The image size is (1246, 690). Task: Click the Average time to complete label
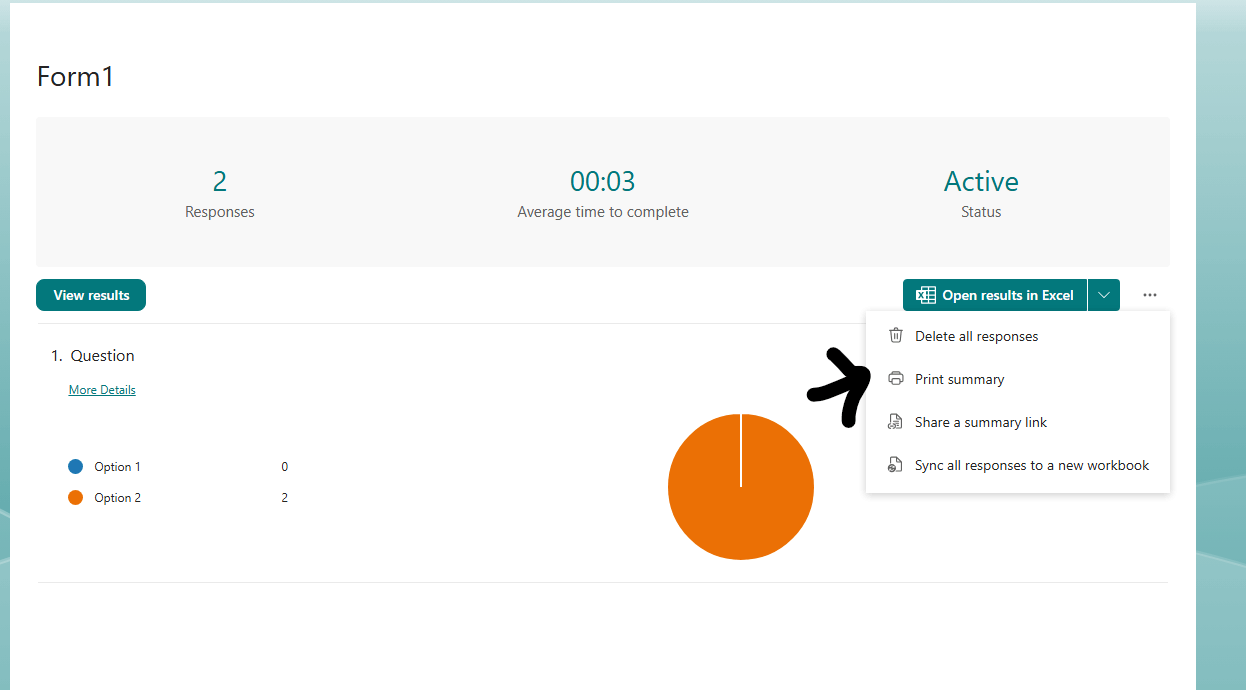coord(603,212)
